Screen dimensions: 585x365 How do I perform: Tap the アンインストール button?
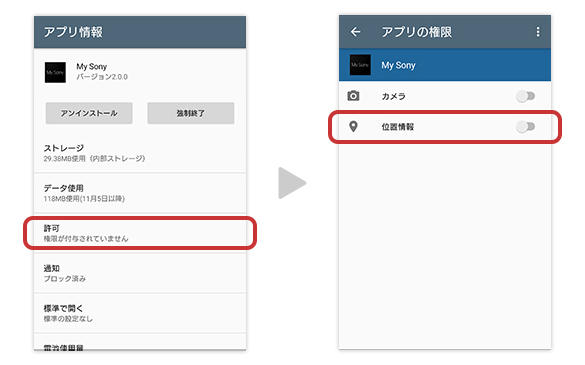[89, 113]
